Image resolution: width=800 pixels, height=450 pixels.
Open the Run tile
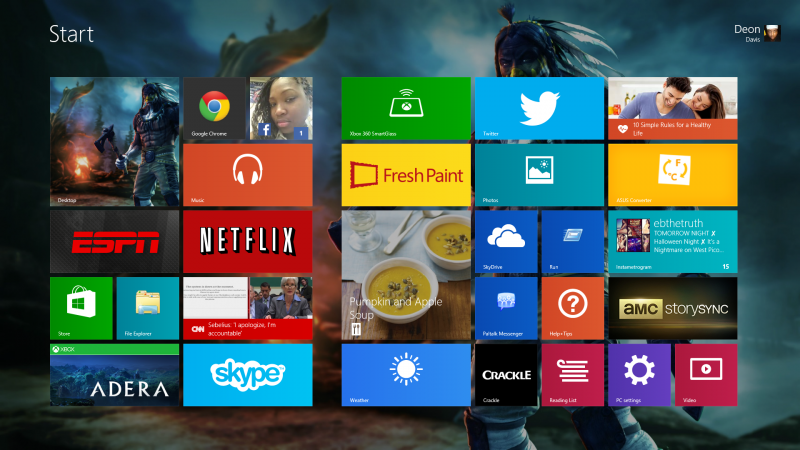(573, 241)
